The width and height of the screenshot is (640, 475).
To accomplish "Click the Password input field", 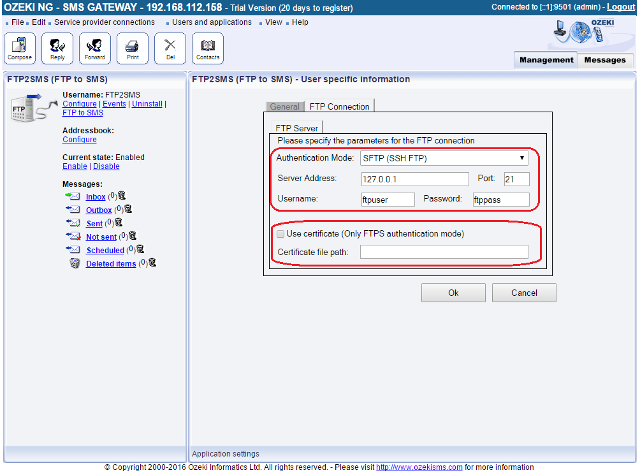I will point(501,200).
